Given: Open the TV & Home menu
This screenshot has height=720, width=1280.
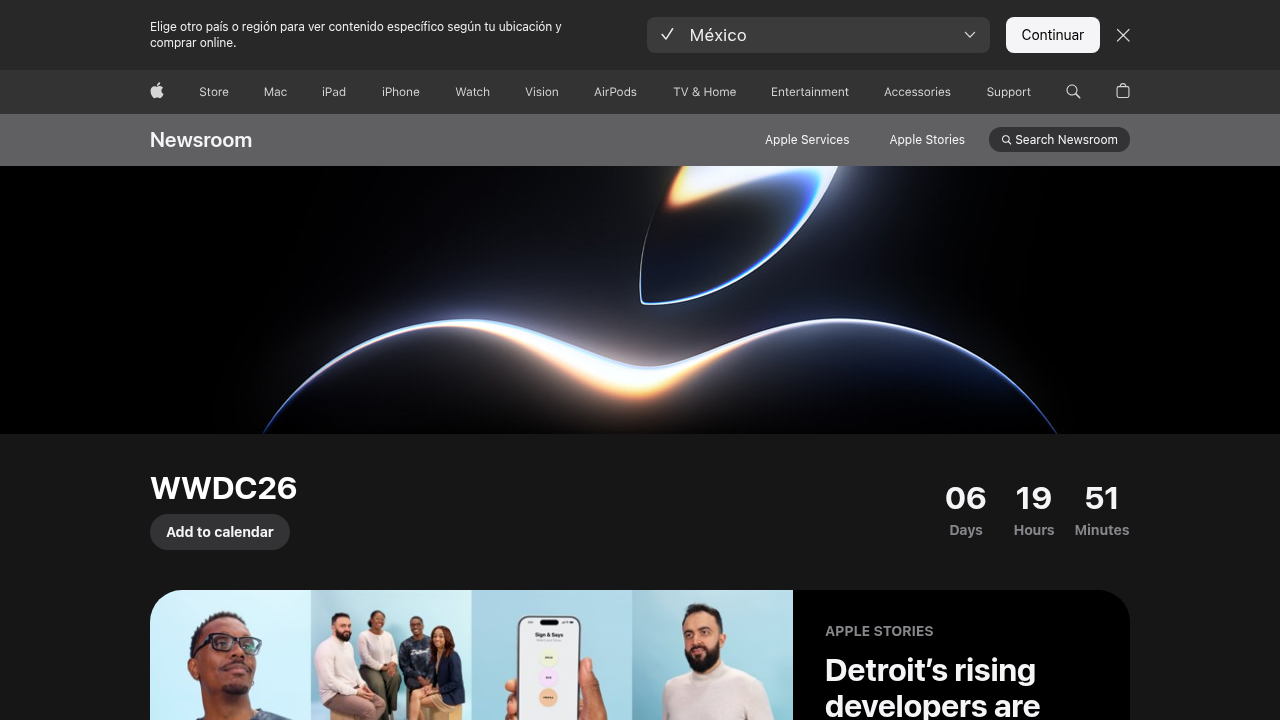Looking at the screenshot, I should [705, 92].
